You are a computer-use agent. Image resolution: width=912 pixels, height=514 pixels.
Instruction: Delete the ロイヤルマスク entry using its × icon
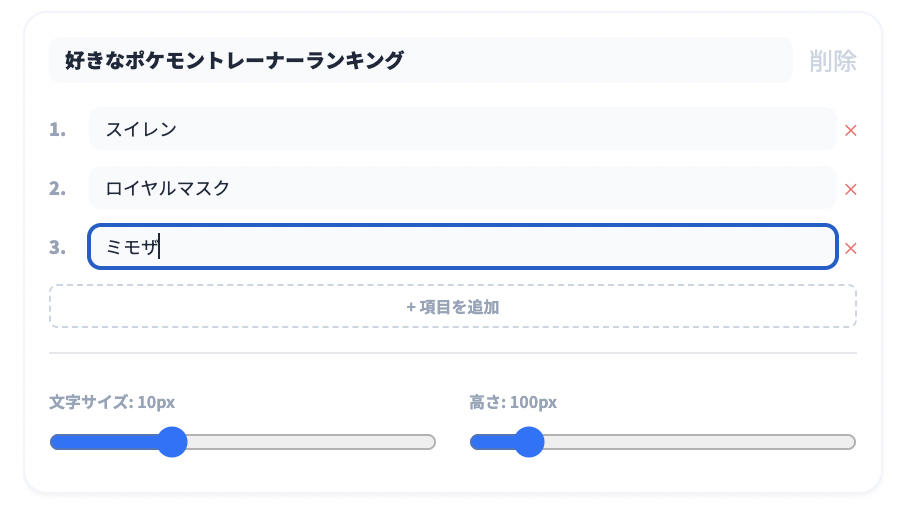coord(851,189)
